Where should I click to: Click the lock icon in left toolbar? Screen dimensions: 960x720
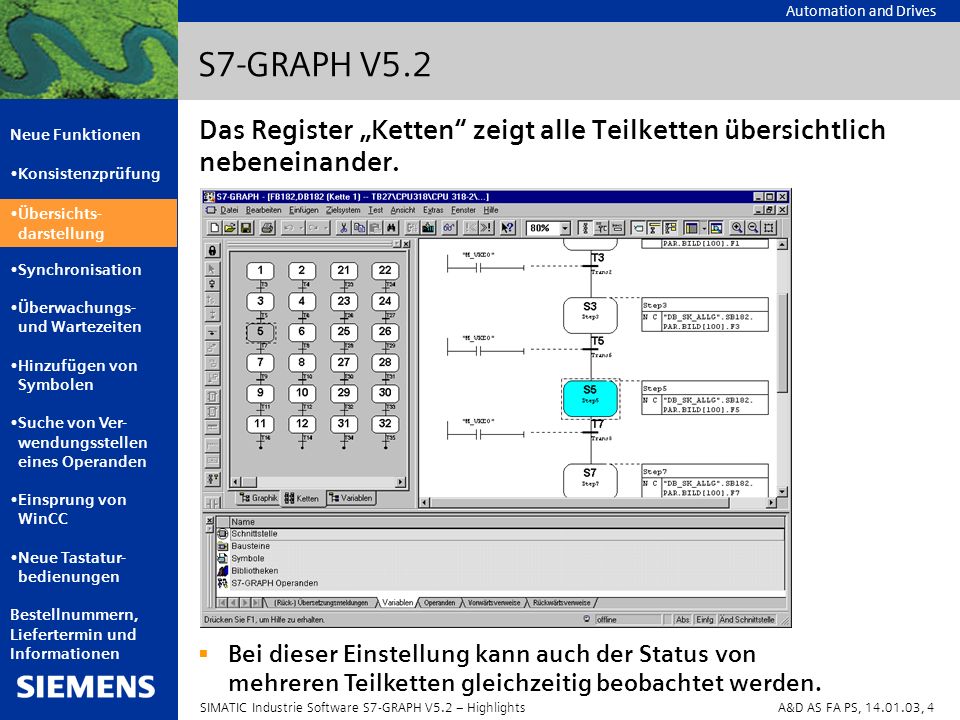(x=212, y=250)
